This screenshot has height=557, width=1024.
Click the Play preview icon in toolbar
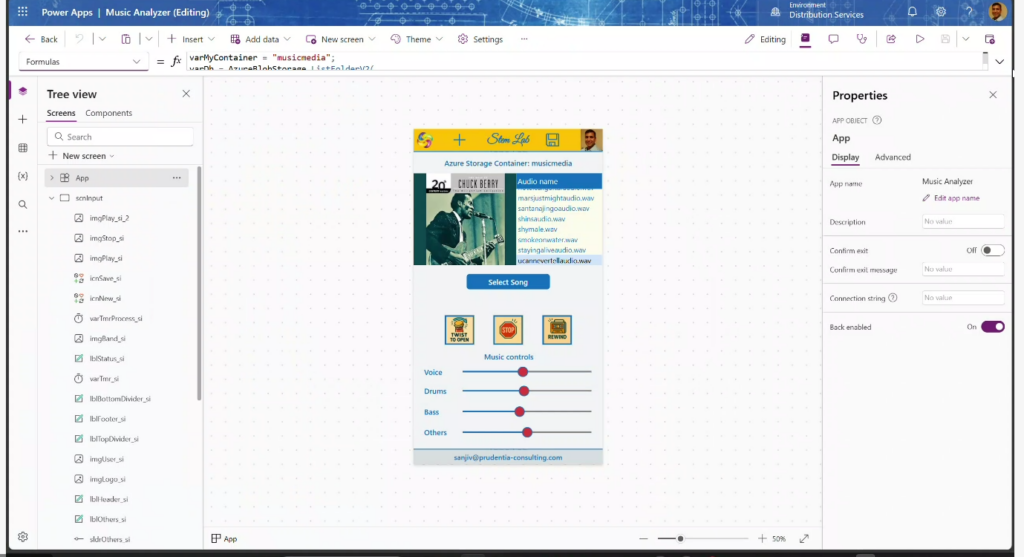(x=919, y=39)
